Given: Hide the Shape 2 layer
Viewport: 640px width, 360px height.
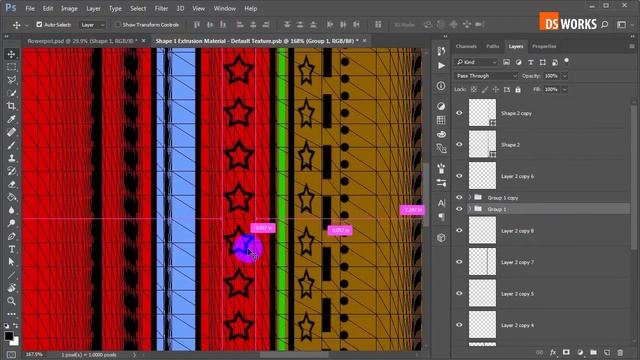Looking at the screenshot, I should (459, 144).
